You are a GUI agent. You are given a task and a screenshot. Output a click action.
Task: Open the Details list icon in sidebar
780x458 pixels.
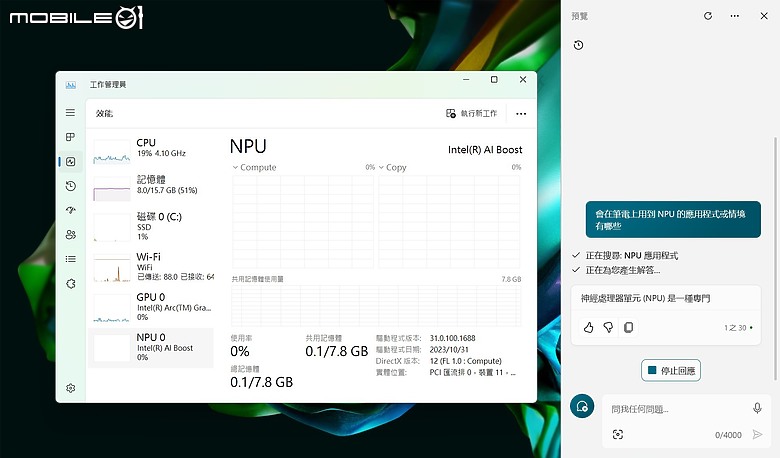click(71, 259)
